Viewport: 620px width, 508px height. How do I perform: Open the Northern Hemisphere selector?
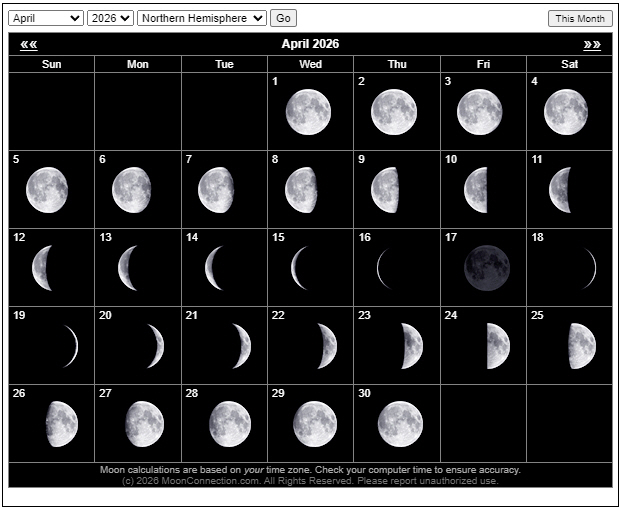click(x=202, y=18)
